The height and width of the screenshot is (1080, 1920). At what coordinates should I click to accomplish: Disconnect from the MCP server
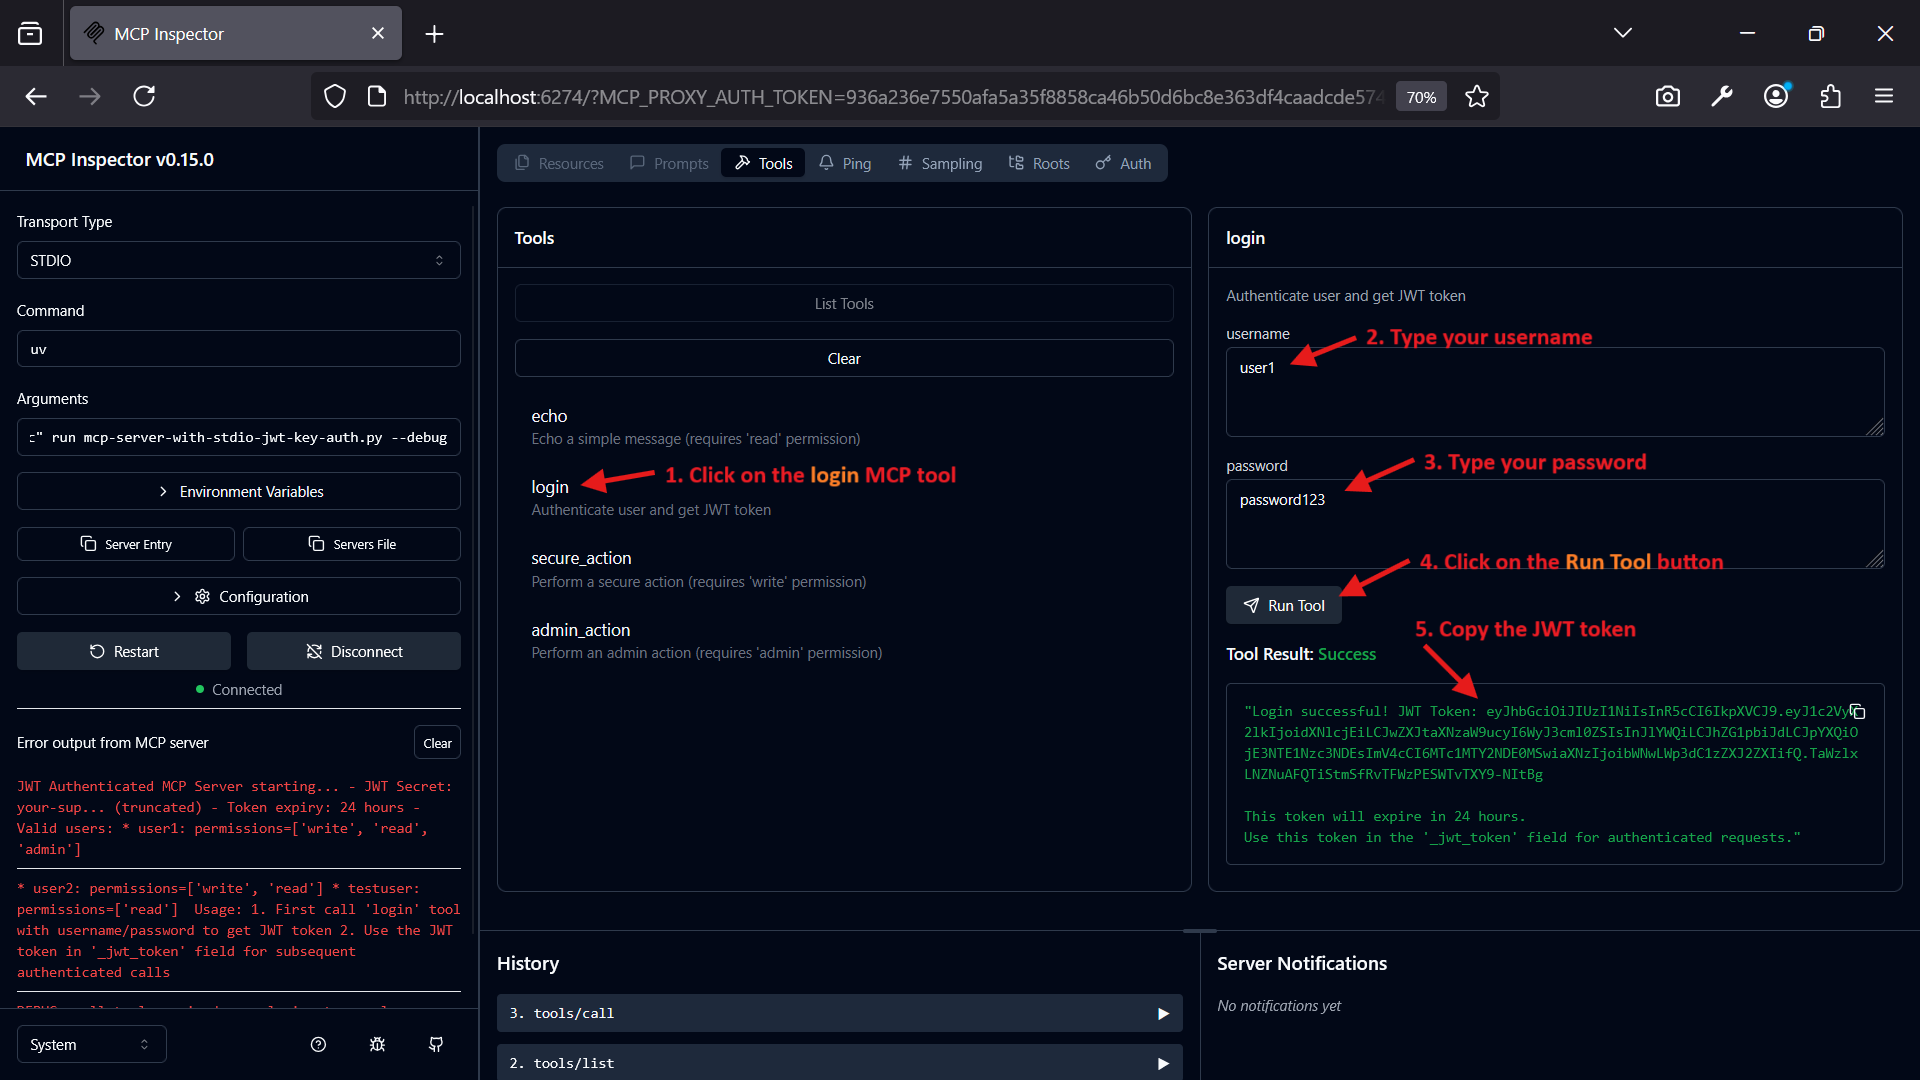click(354, 651)
